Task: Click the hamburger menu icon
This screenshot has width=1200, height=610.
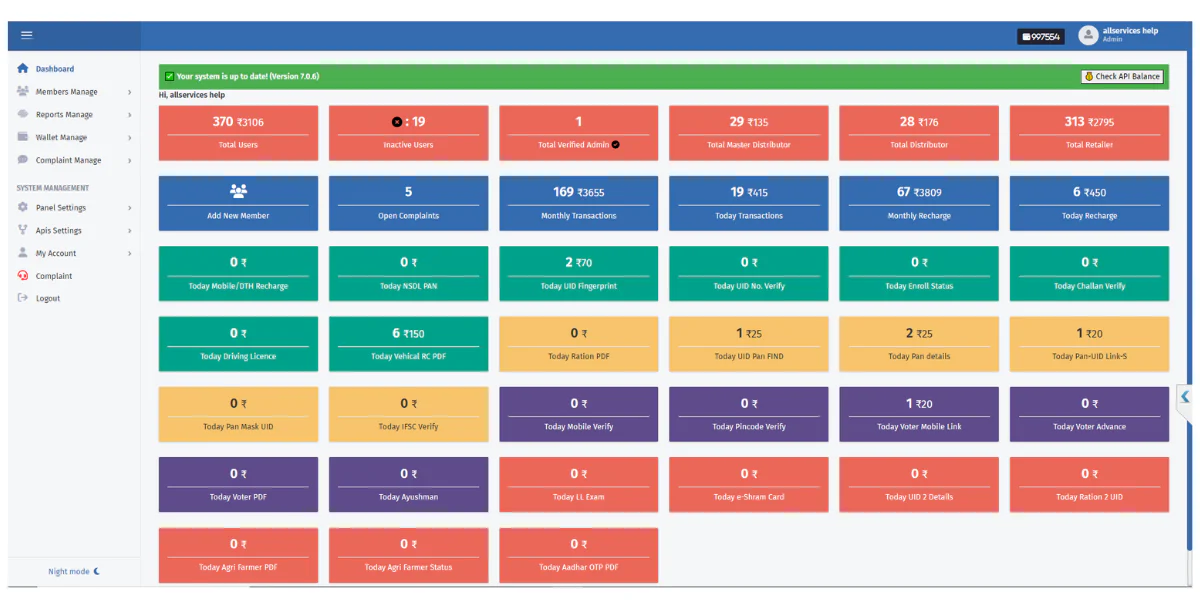Action: click(x=27, y=35)
